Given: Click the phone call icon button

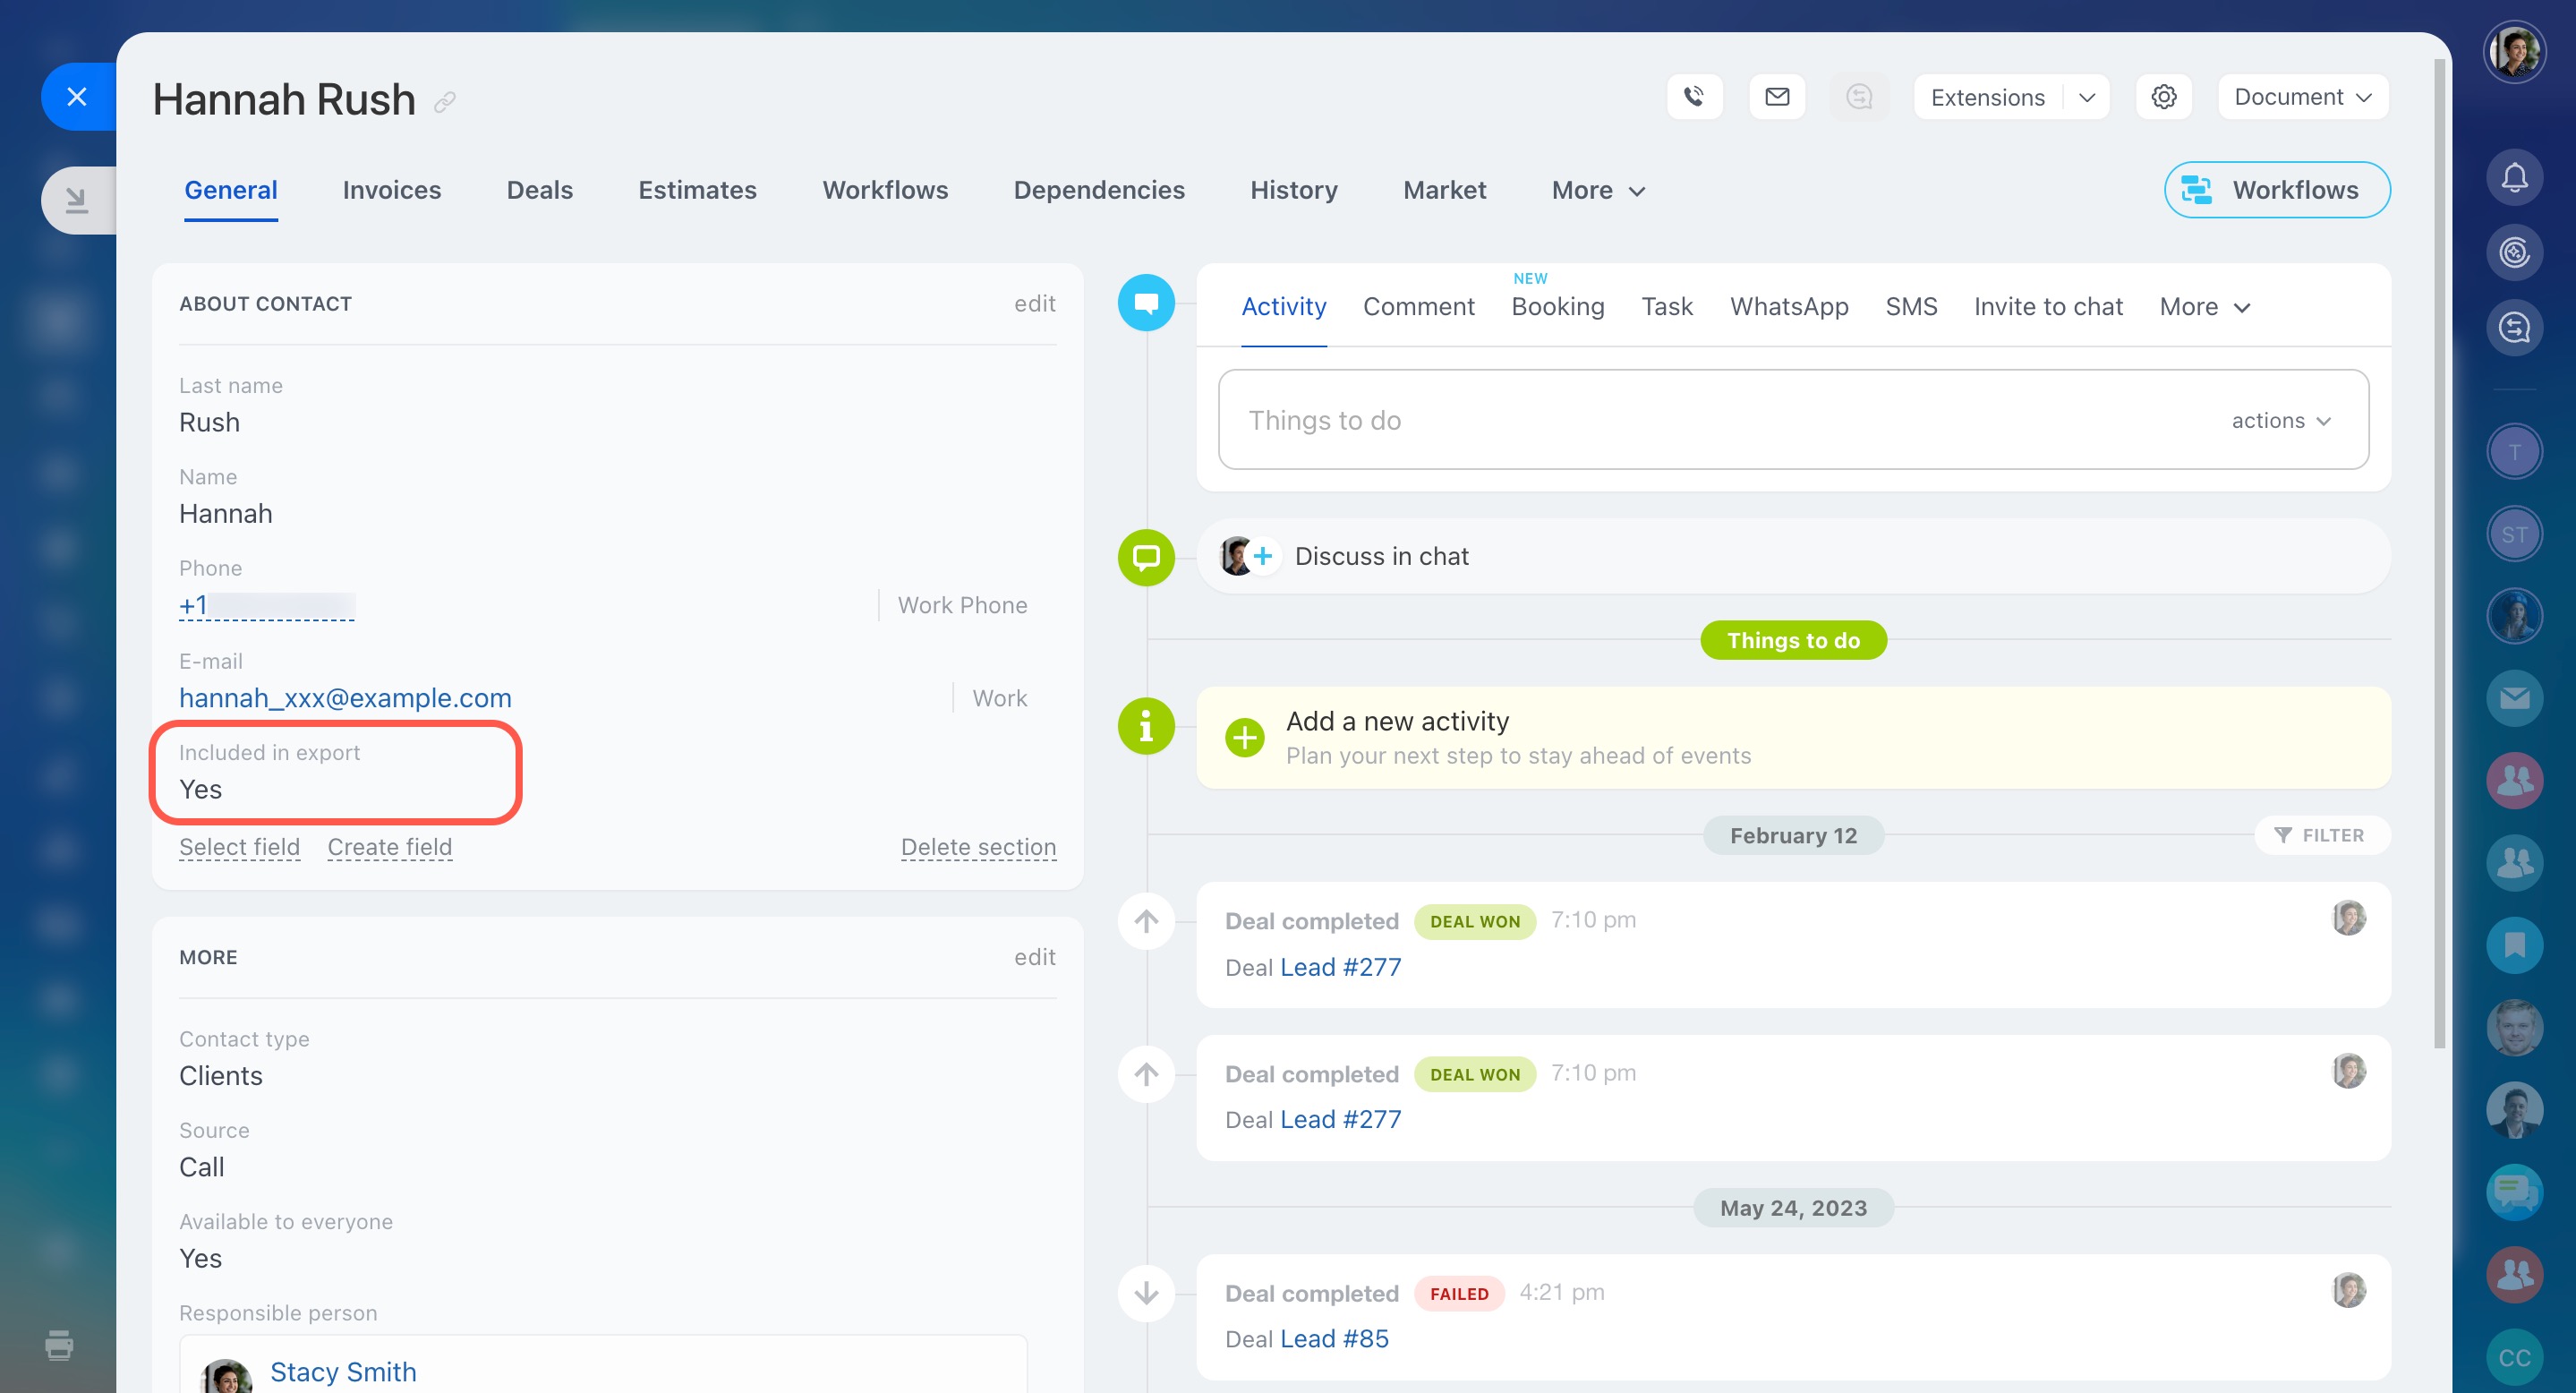Looking at the screenshot, I should coord(1694,97).
